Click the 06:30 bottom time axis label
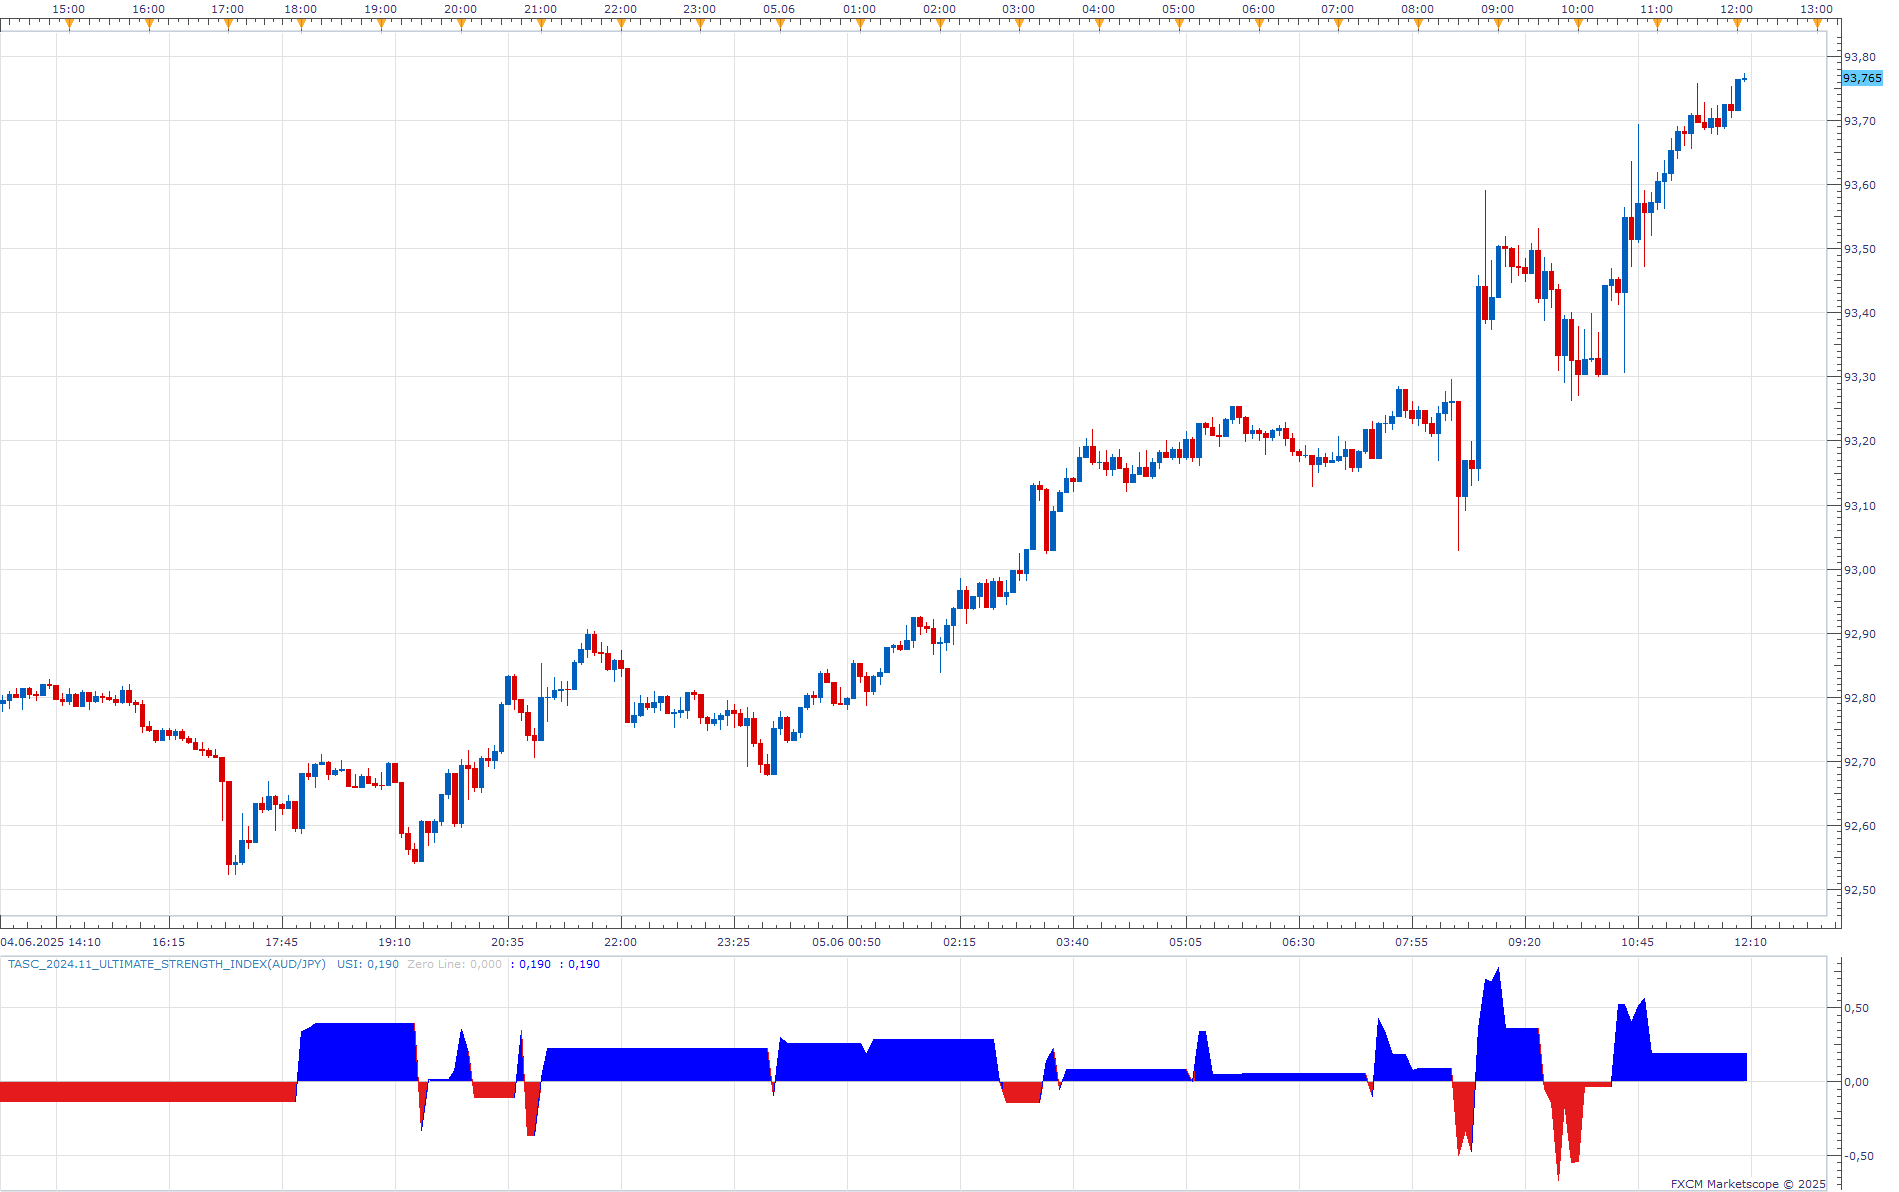 tap(1298, 942)
